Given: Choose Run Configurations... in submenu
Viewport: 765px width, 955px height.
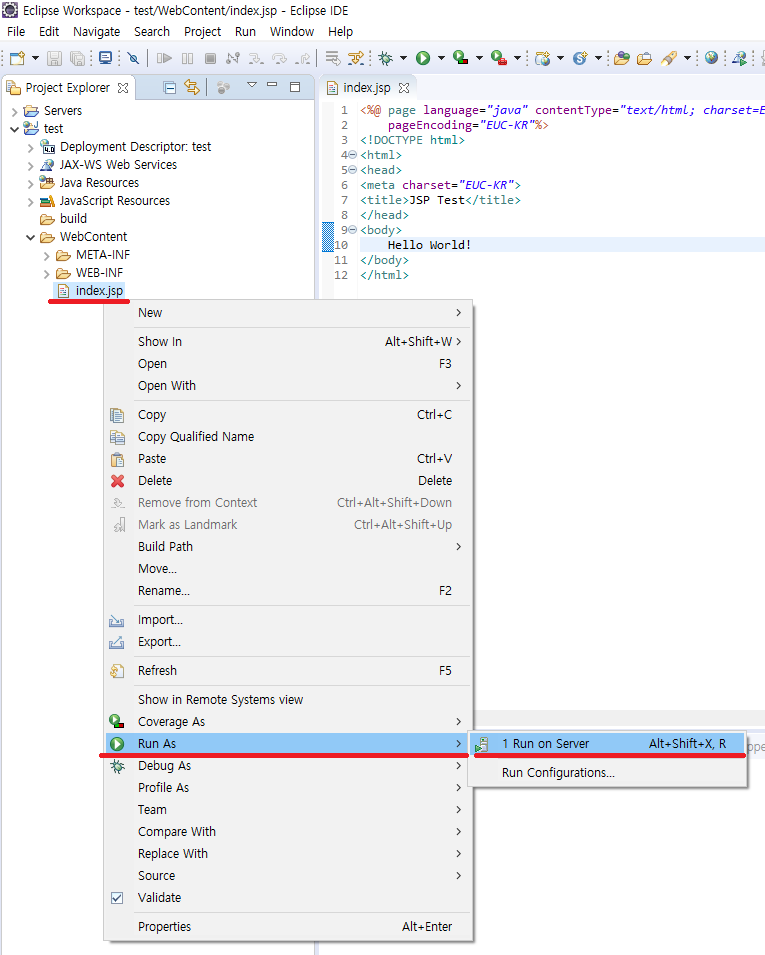Looking at the screenshot, I should pos(608,773).
